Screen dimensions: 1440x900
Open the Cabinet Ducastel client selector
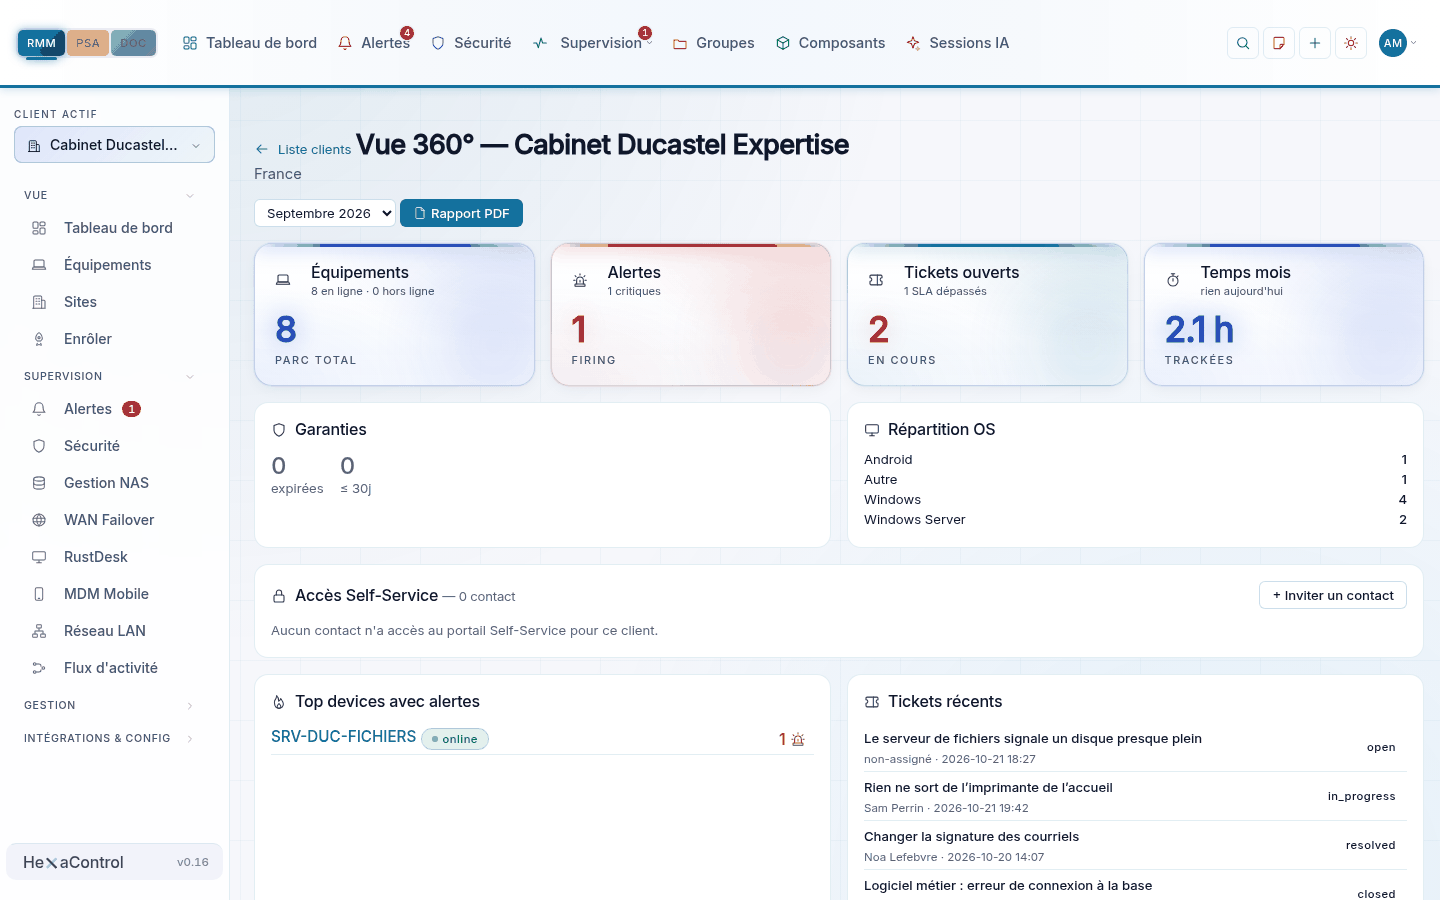[114, 145]
